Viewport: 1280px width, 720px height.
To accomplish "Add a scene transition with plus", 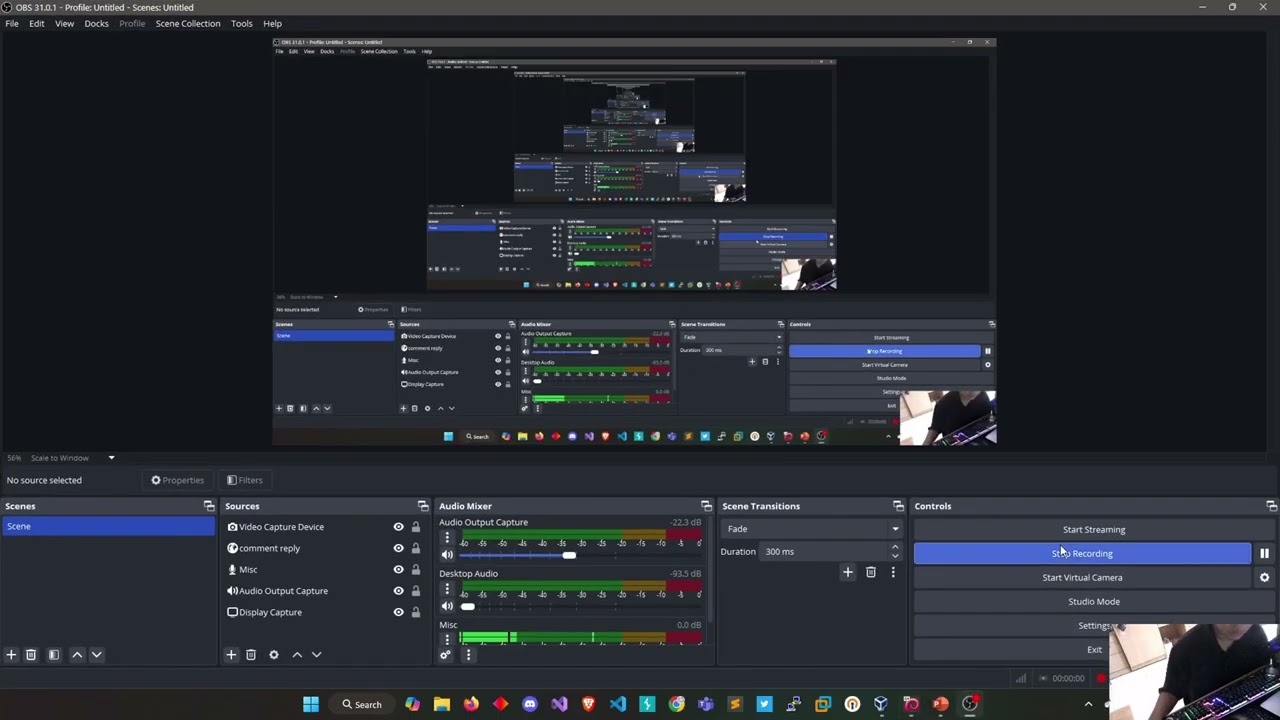I will pos(848,572).
